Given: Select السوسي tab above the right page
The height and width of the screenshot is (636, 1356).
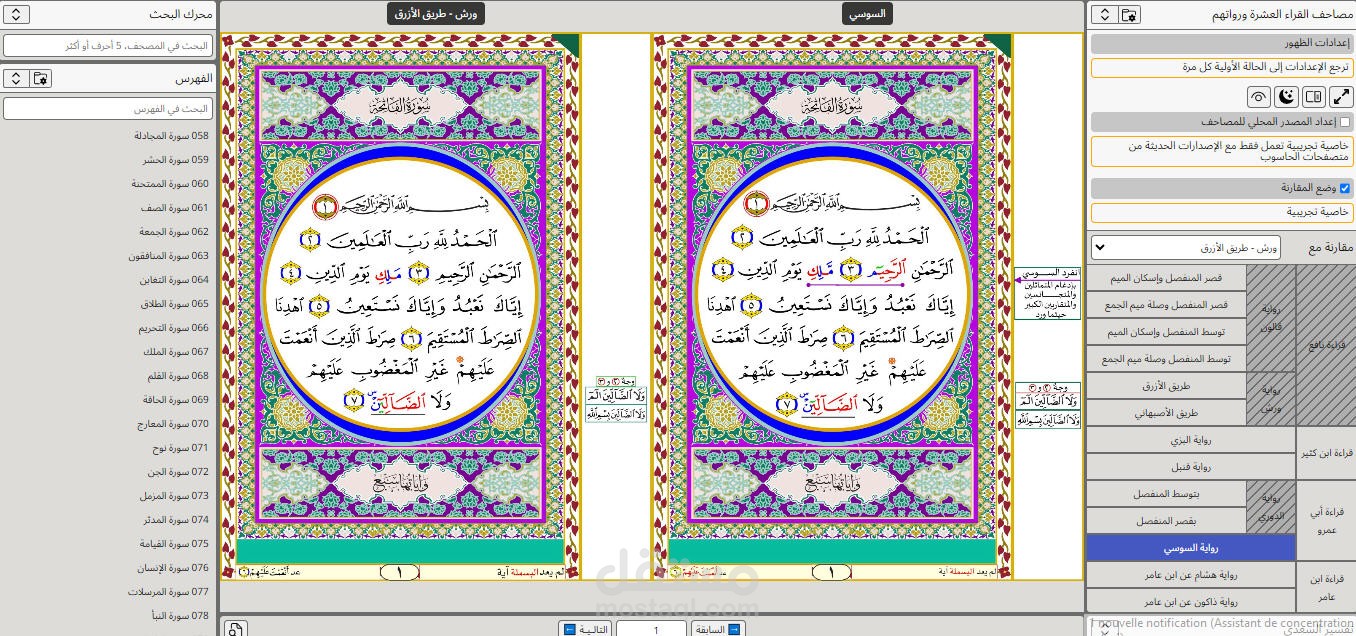Looking at the screenshot, I should pyautogui.click(x=868, y=14).
